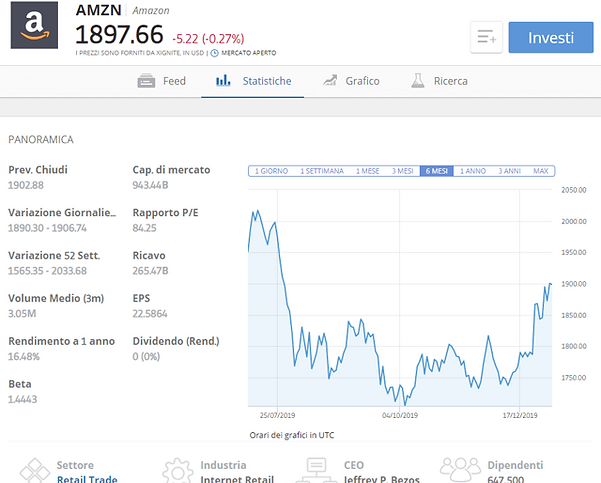The image size is (601, 483).
Task: Click the Dividendo value 0 (0%)
Action: pos(146,357)
